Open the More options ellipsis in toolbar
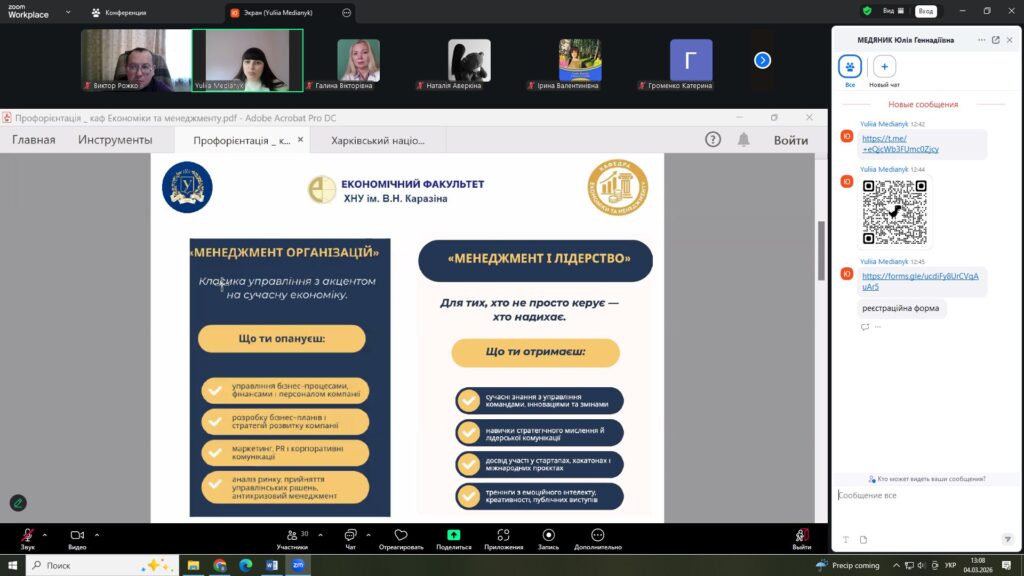Screen dimensions: 1024x576 point(597,535)
